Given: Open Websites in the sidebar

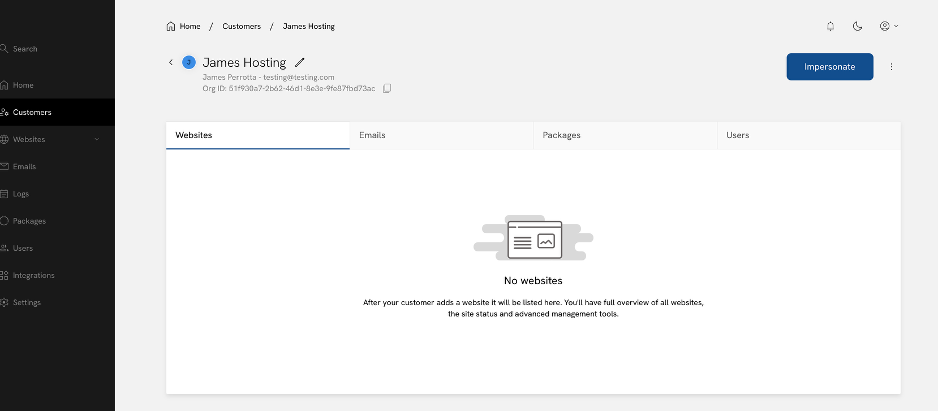Looking at the screenshot, I should click(x=57, y=139).
